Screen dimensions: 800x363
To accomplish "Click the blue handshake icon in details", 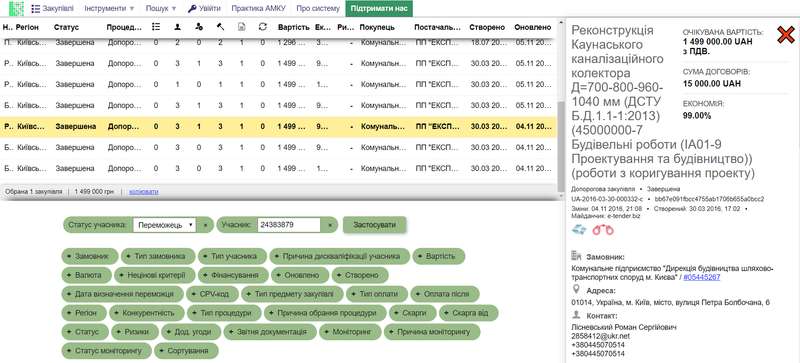I will click(x=580, y=230).
